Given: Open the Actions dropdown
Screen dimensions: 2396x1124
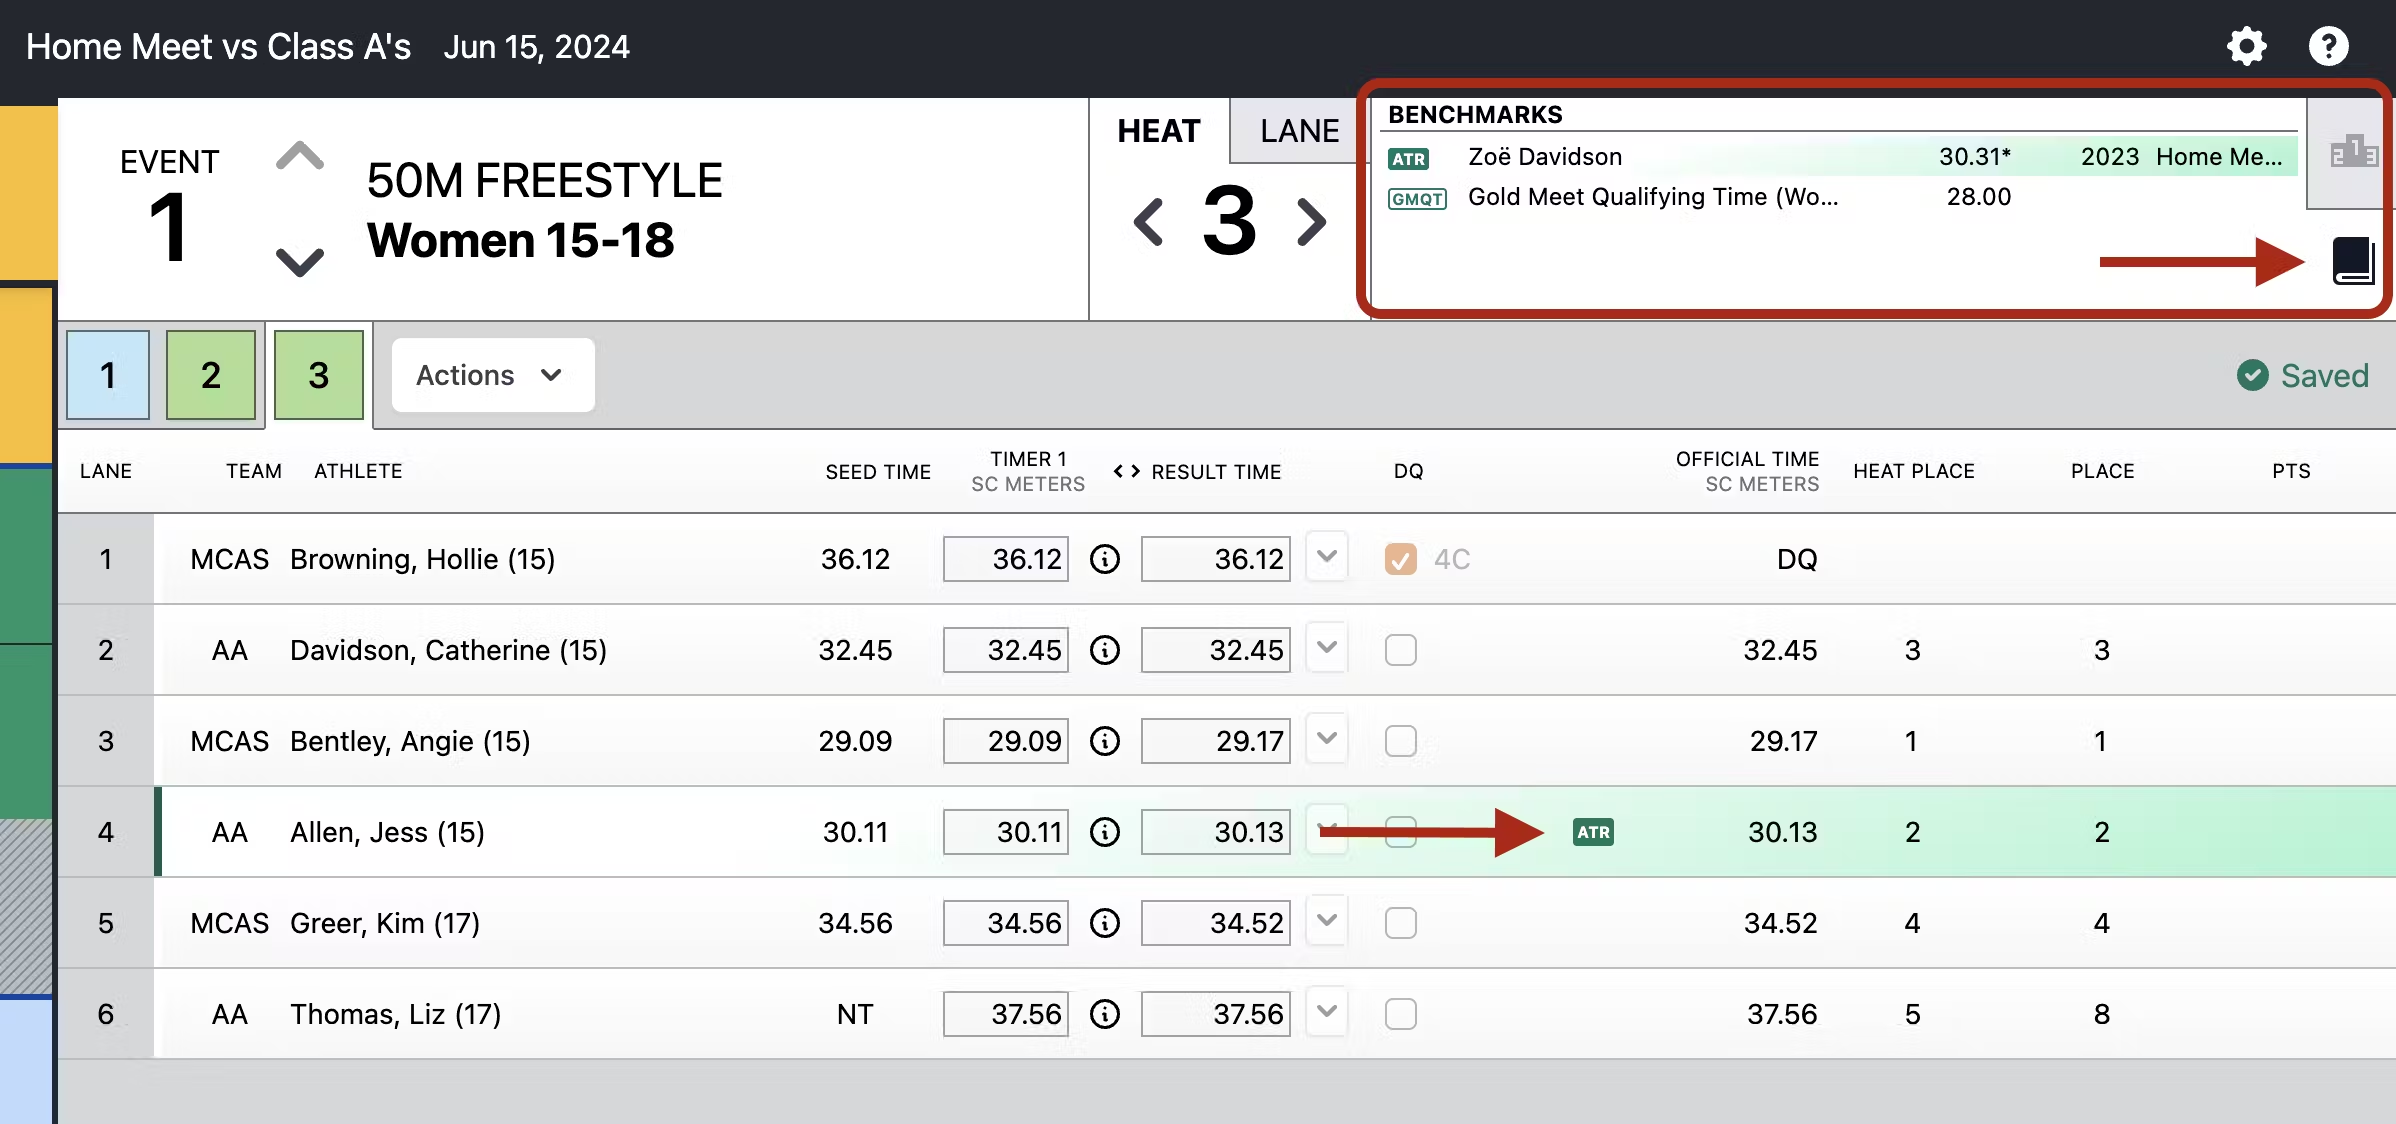Looking at the screenshot, I should click(492, 375).
